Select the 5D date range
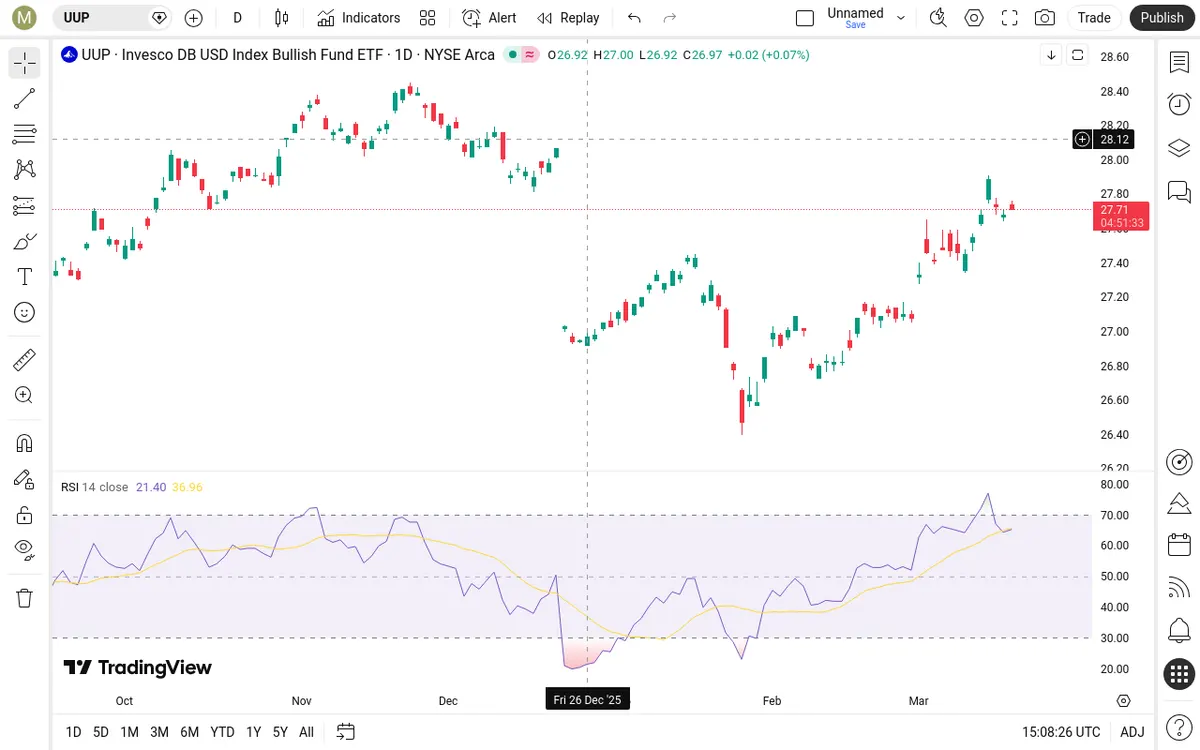 pos(101,732)
